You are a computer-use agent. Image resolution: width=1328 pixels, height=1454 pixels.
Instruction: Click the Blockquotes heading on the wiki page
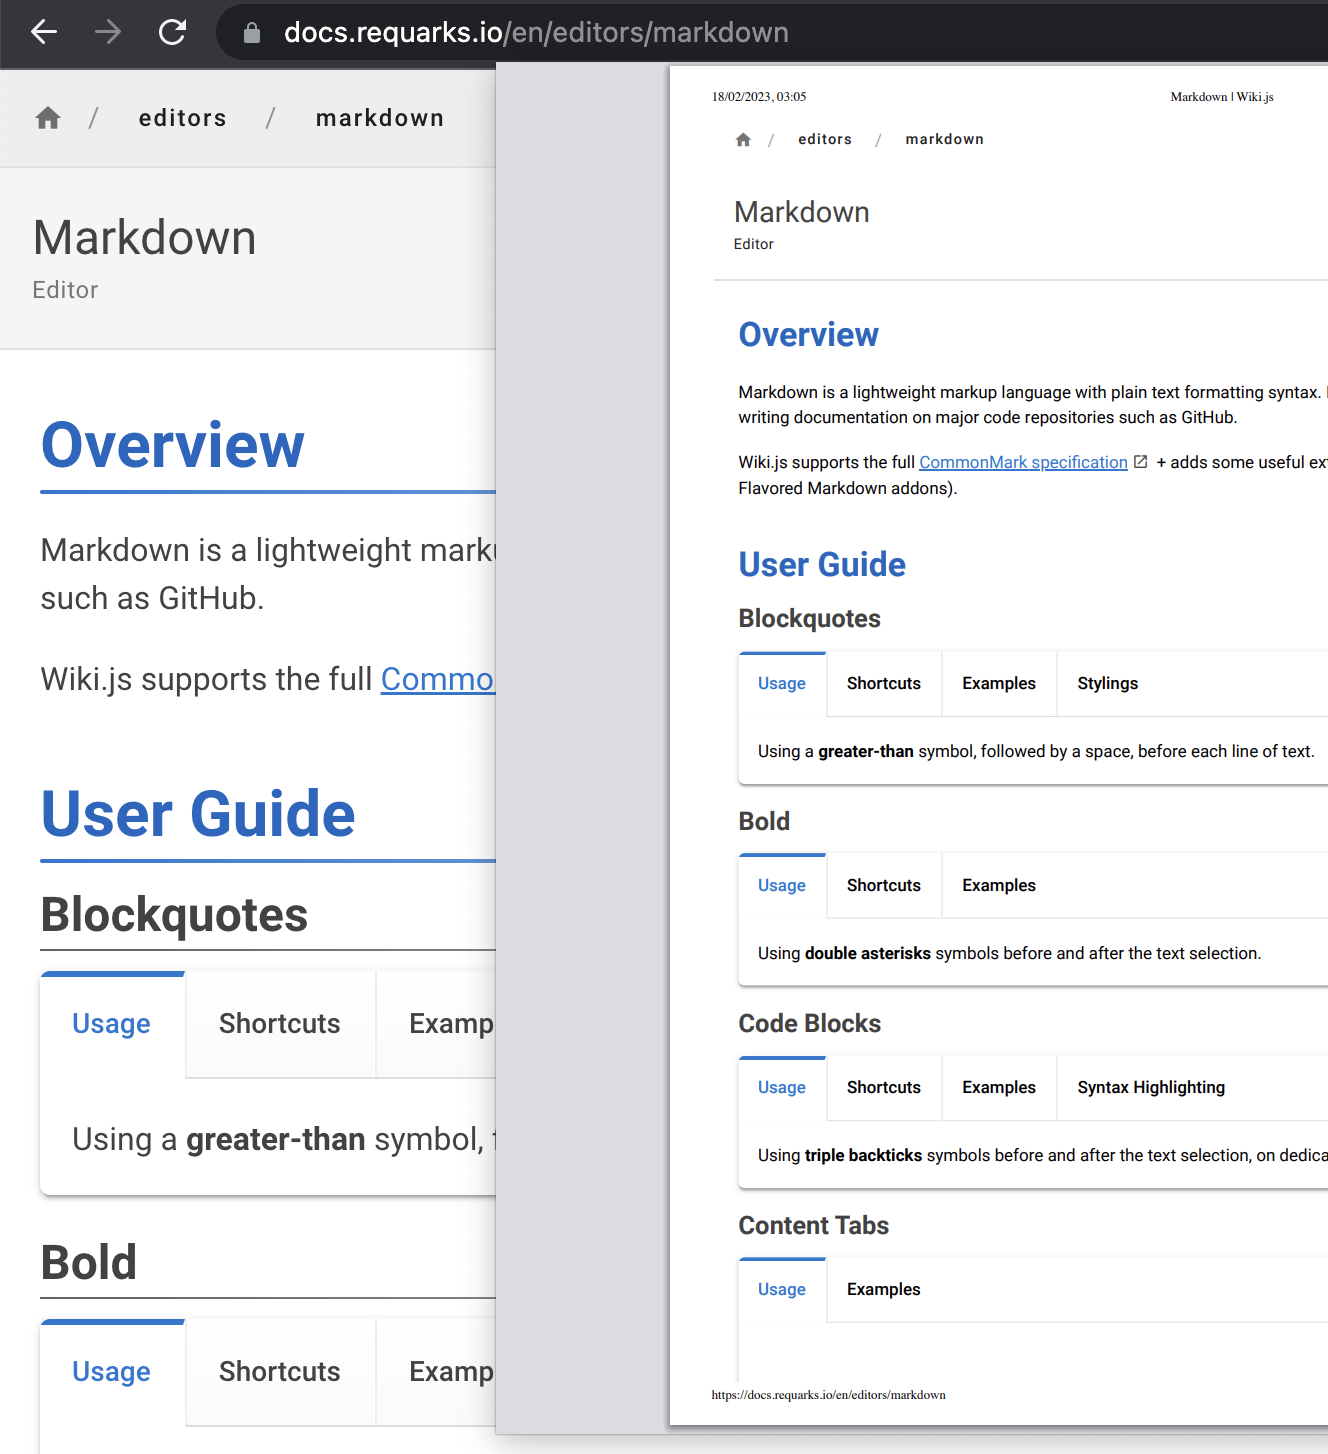pyautogui.click(x=174, y=915)
